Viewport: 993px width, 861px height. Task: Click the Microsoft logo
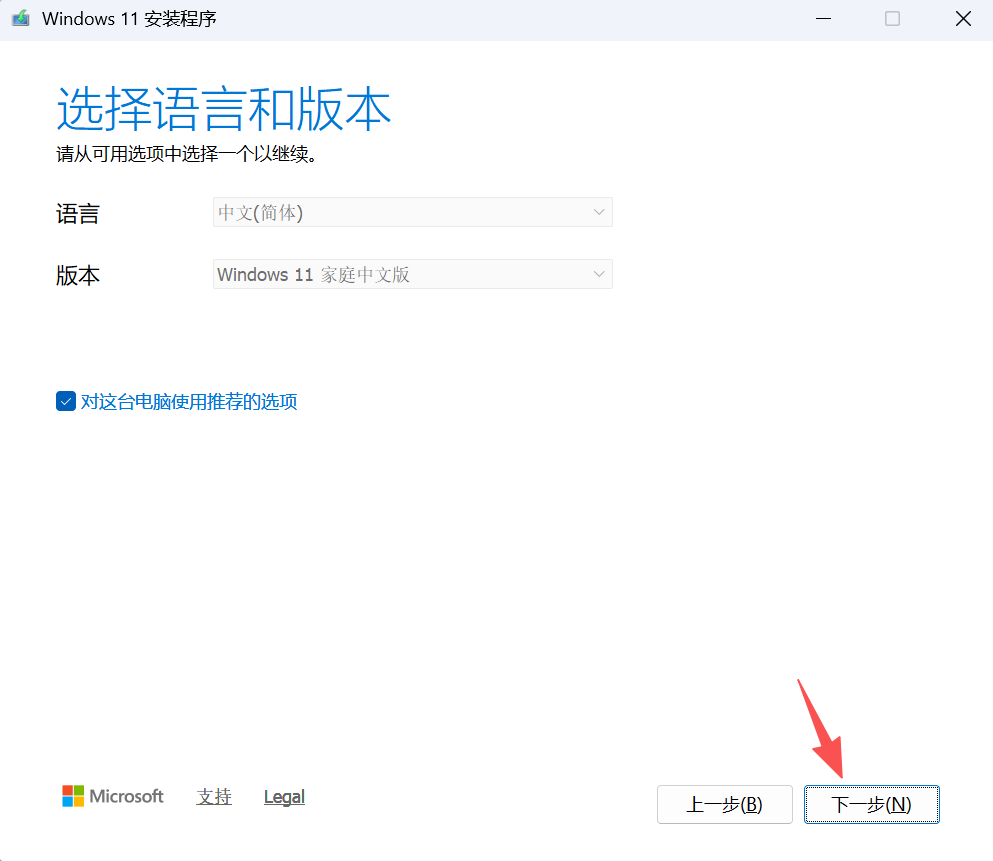pyautogui.click(x=113, y=796)
